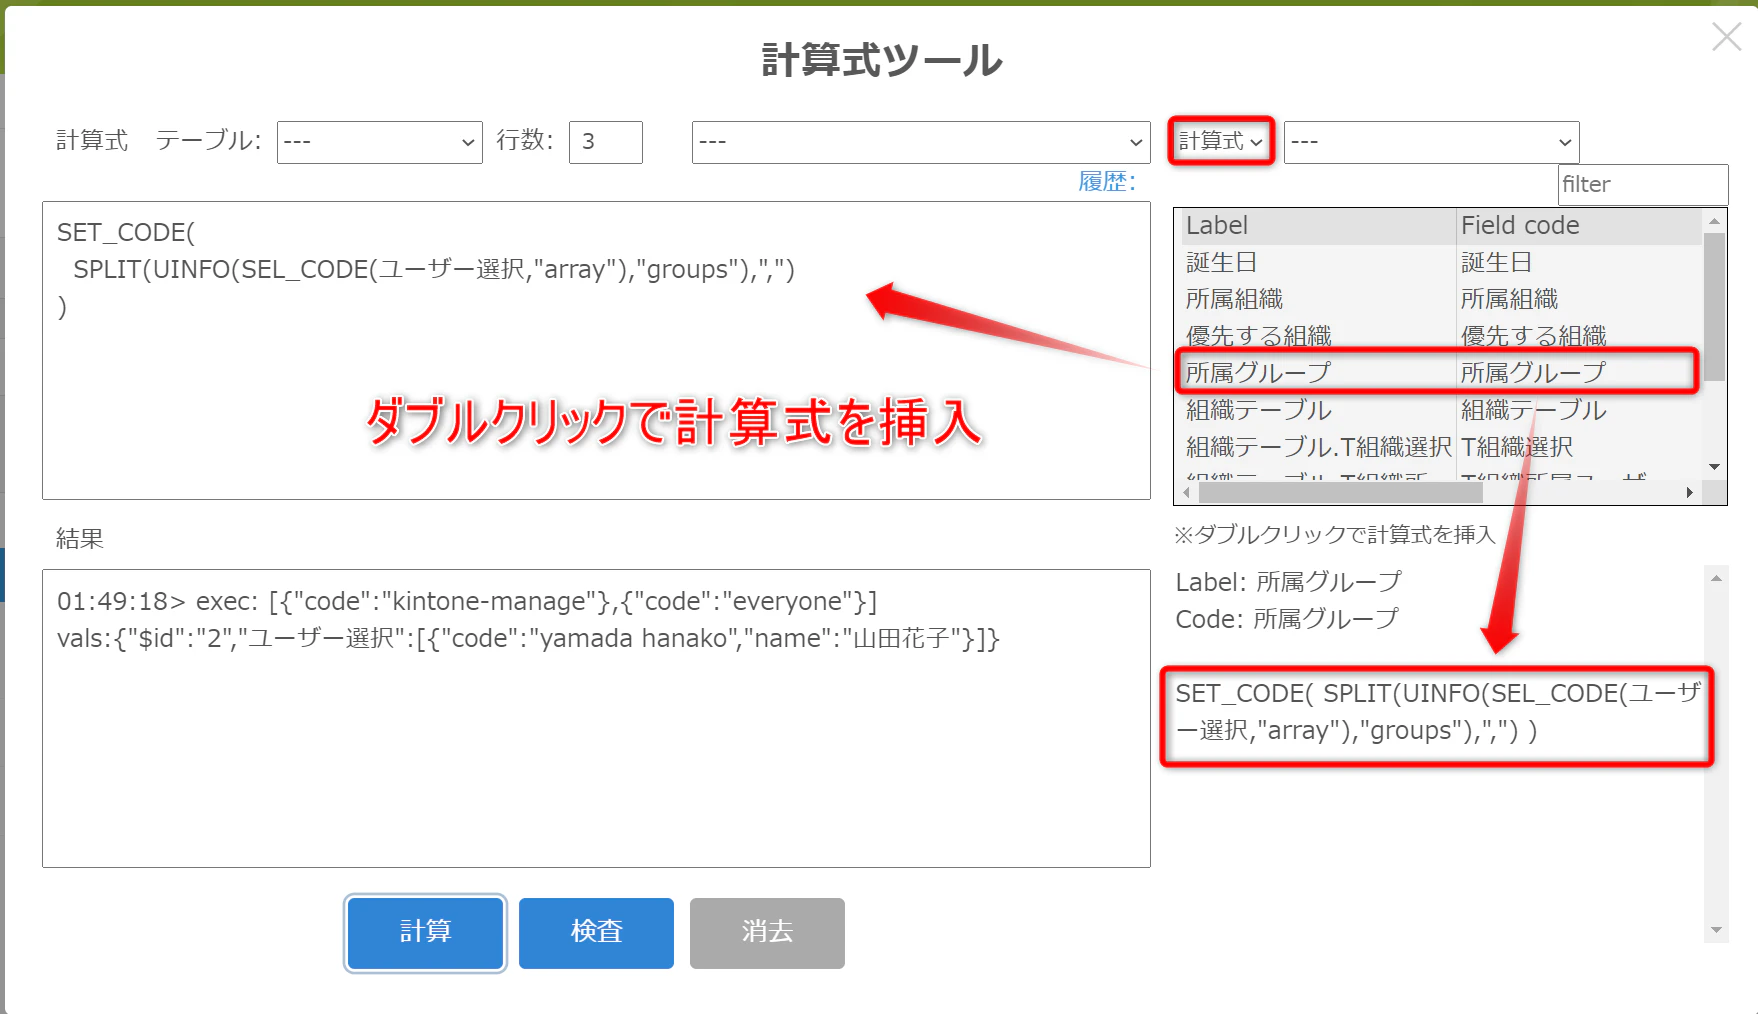Viewport: 1758px width, 1014px height.
Task: Click the 行数 input field showing 3
Action: click(x=606, y=142)
